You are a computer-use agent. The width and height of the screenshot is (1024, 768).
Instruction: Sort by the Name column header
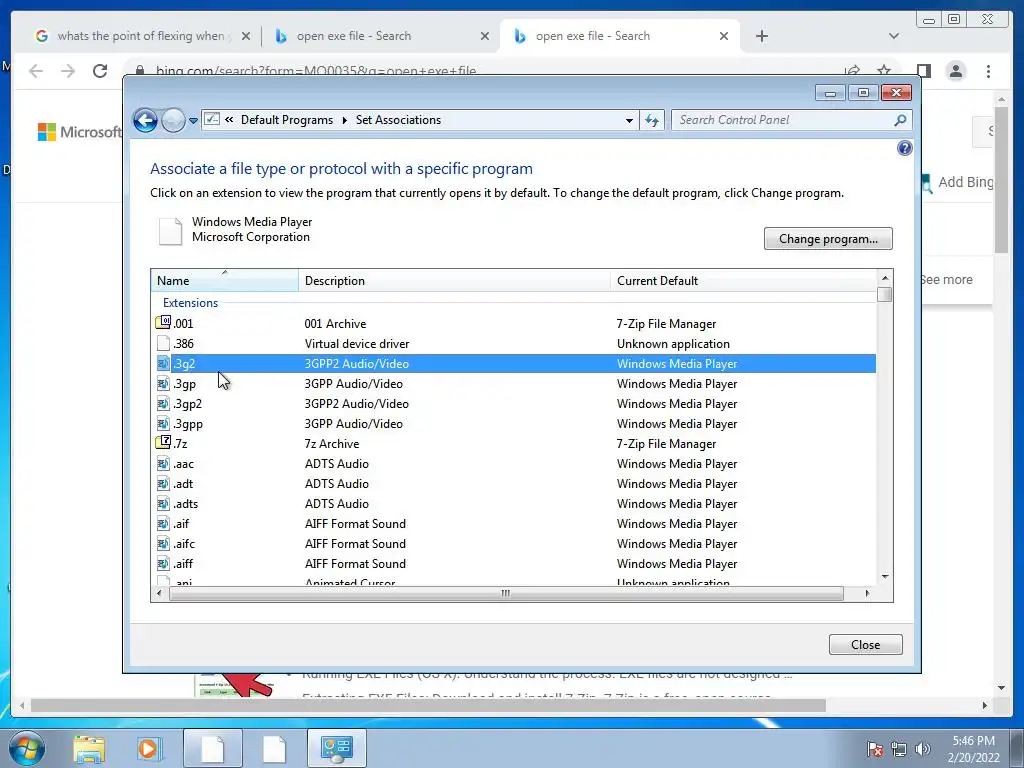[x=225, y=281]
